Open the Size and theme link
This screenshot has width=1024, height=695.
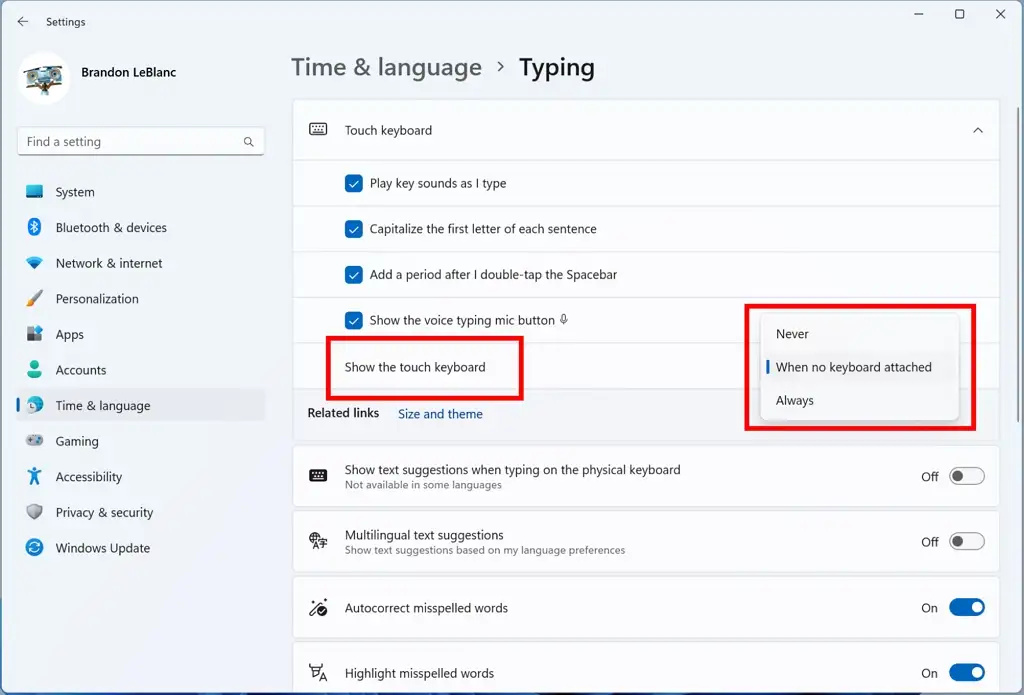pyautogui.click(x=440, y=413)
